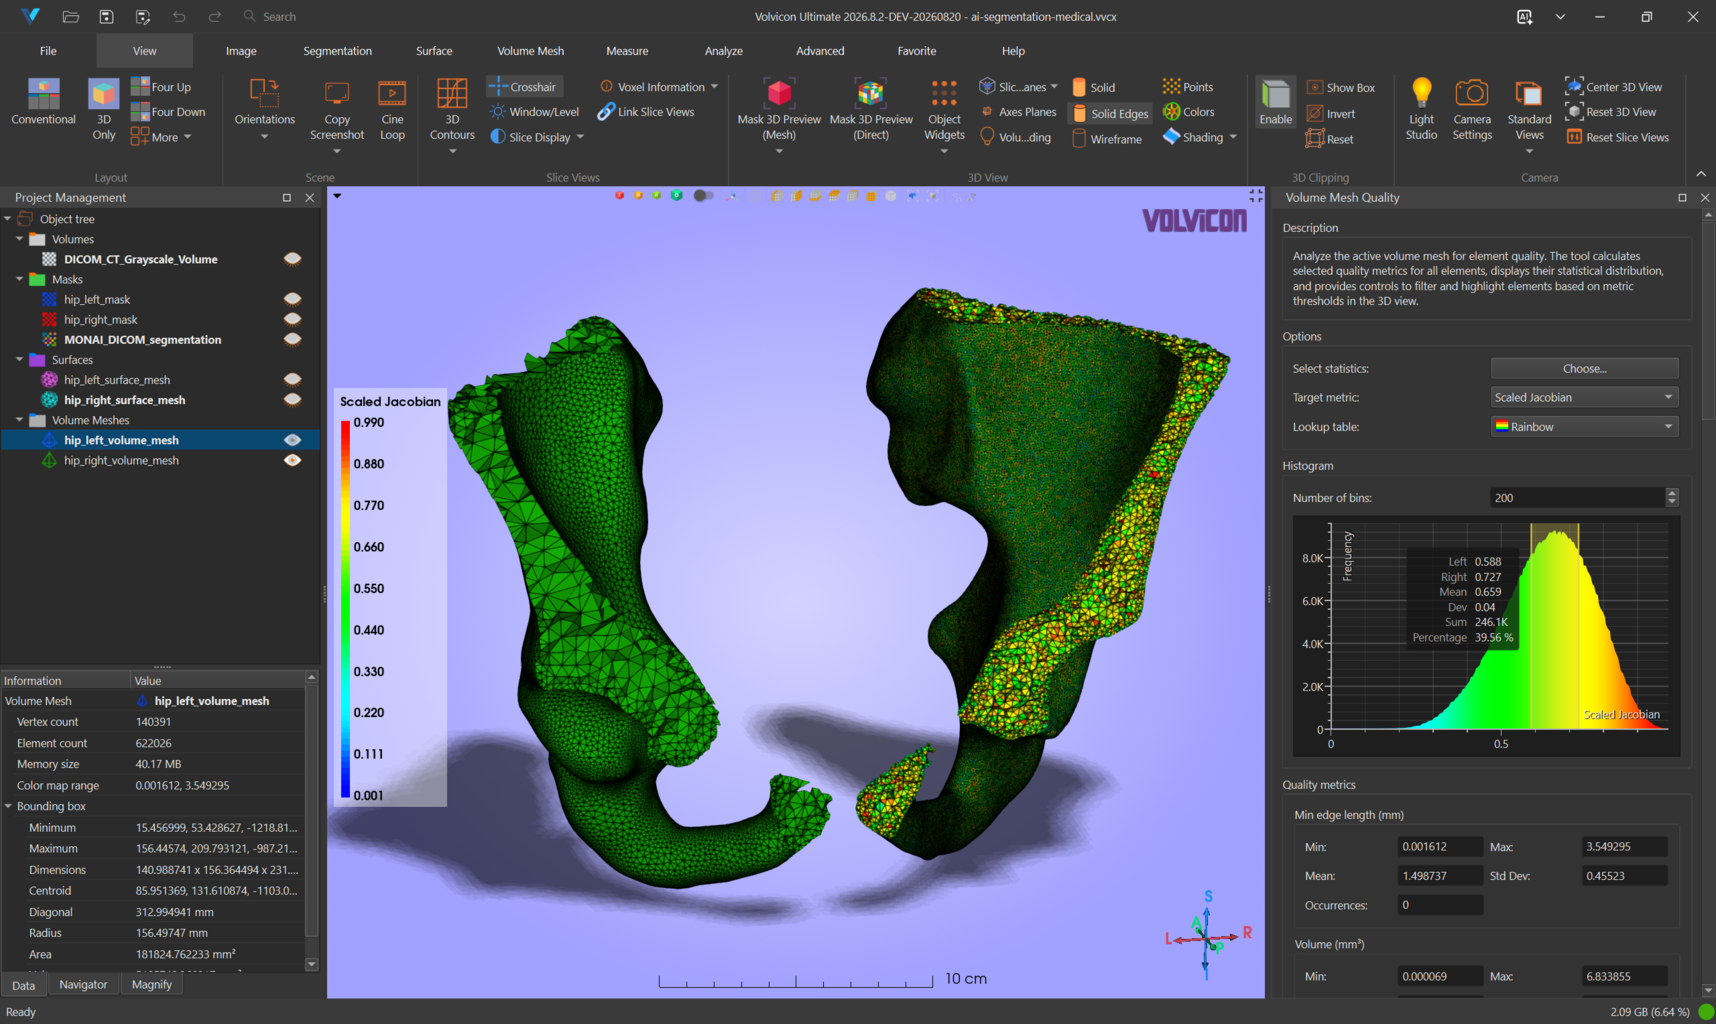Open Lookup table Rainbow dropdown
The height and width of the screenshot is (1024, 1716).
click(x=1584, y=427)
